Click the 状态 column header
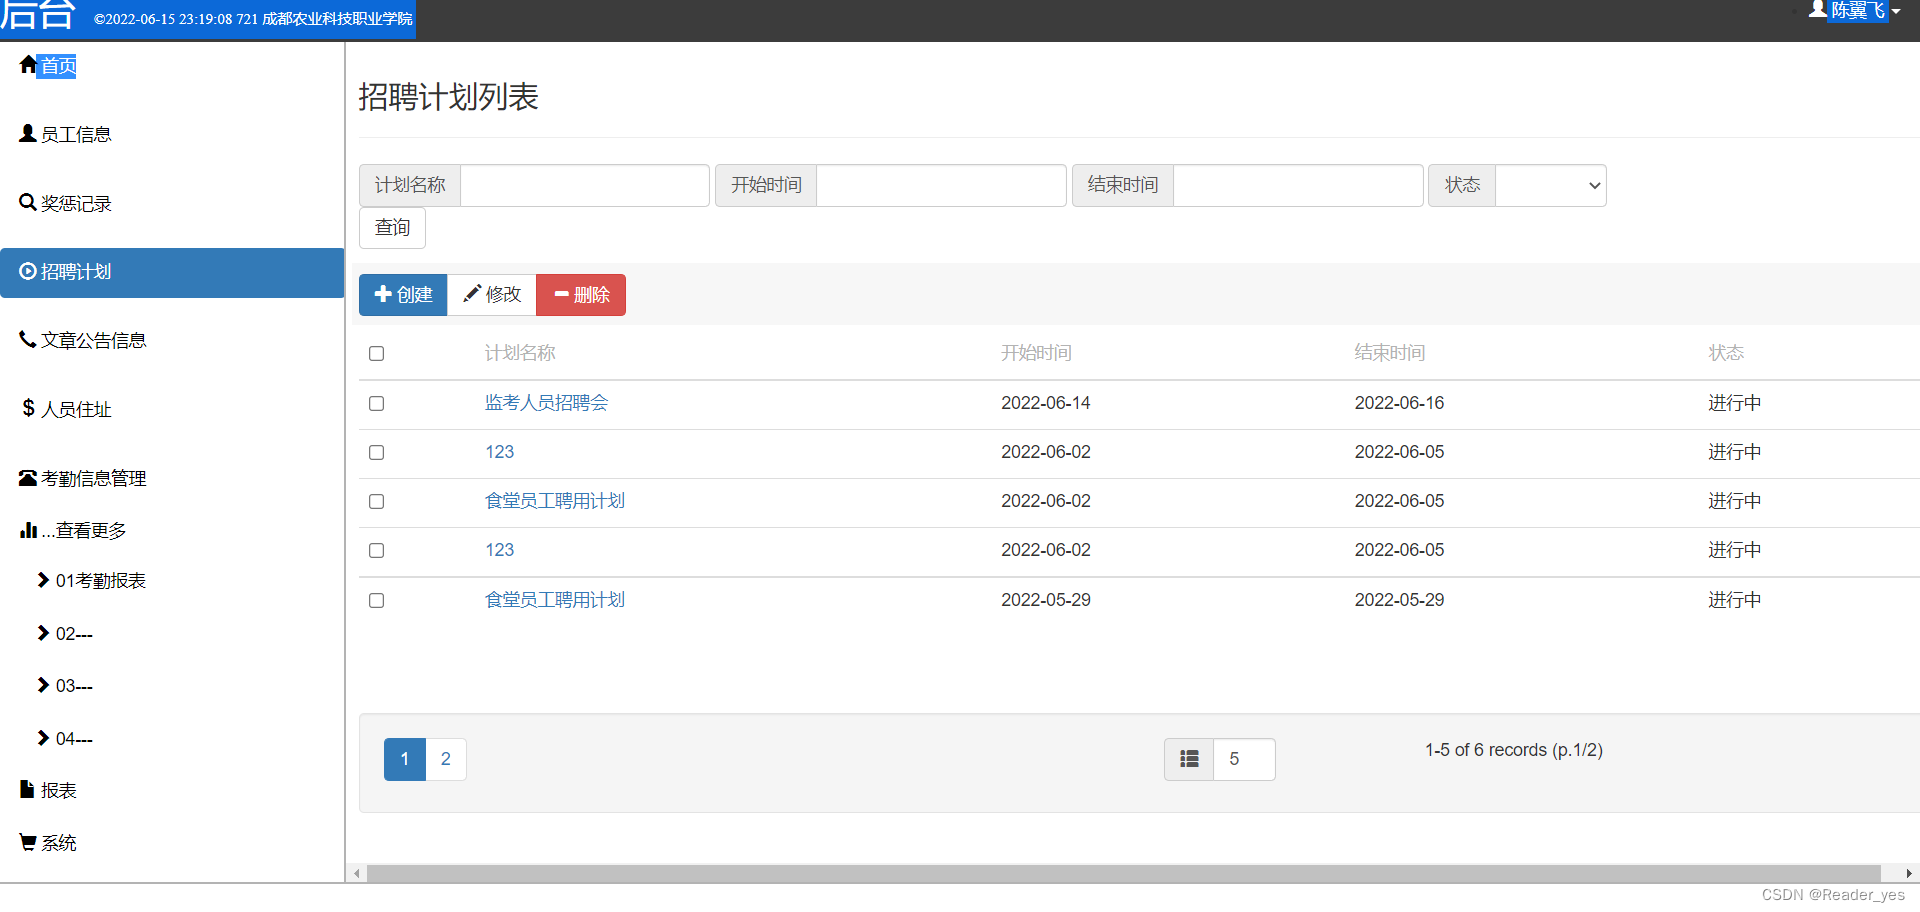 pyautogui.click(x=1726, y=353)
